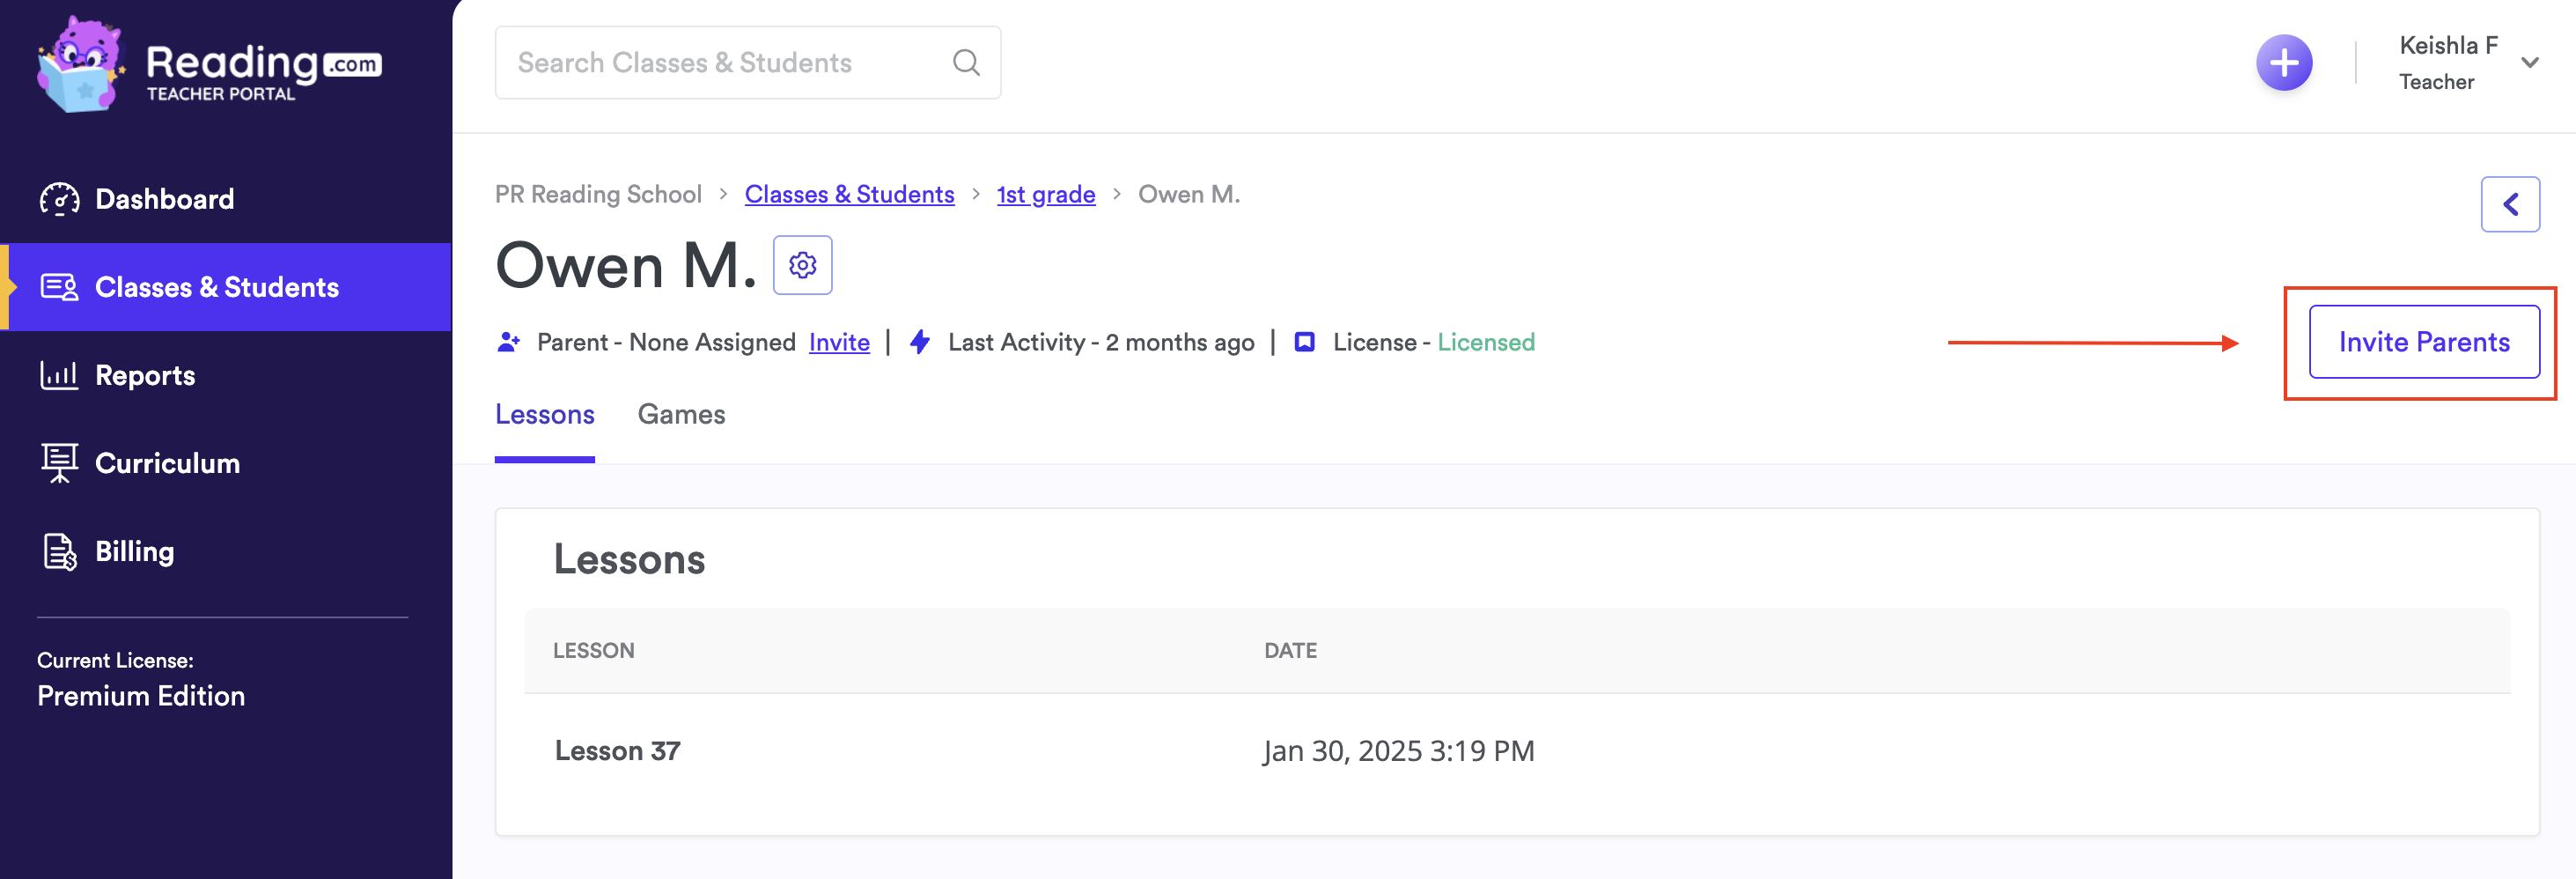The height and width of the screenshot is (879, 2576).
Task: Click the Reports bar chart icon
Action: [59, 375]
